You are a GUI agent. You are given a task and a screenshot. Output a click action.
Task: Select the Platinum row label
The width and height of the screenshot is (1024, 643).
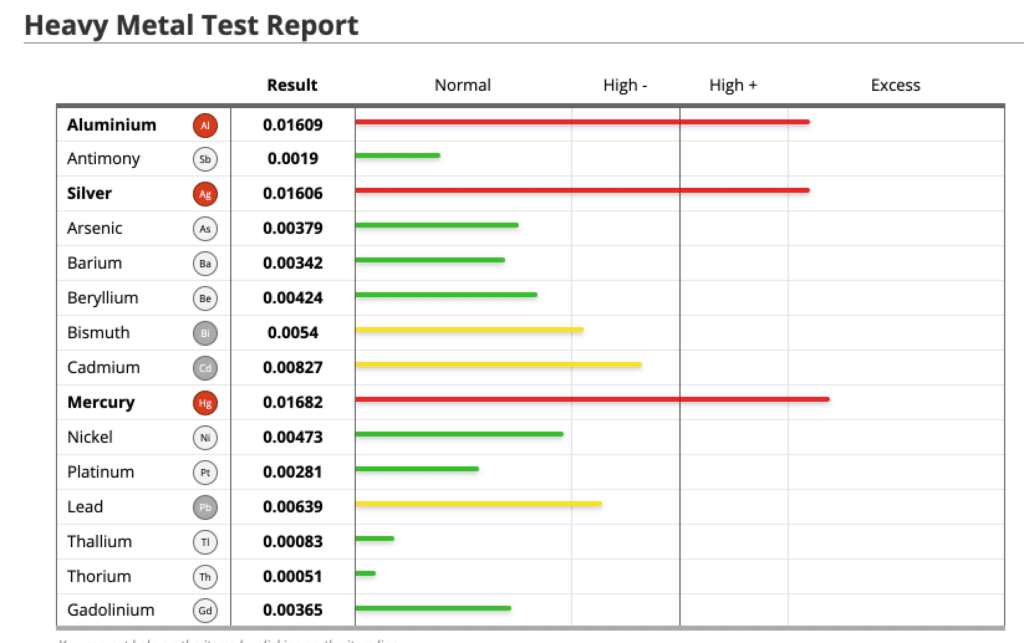coord(101,472)
